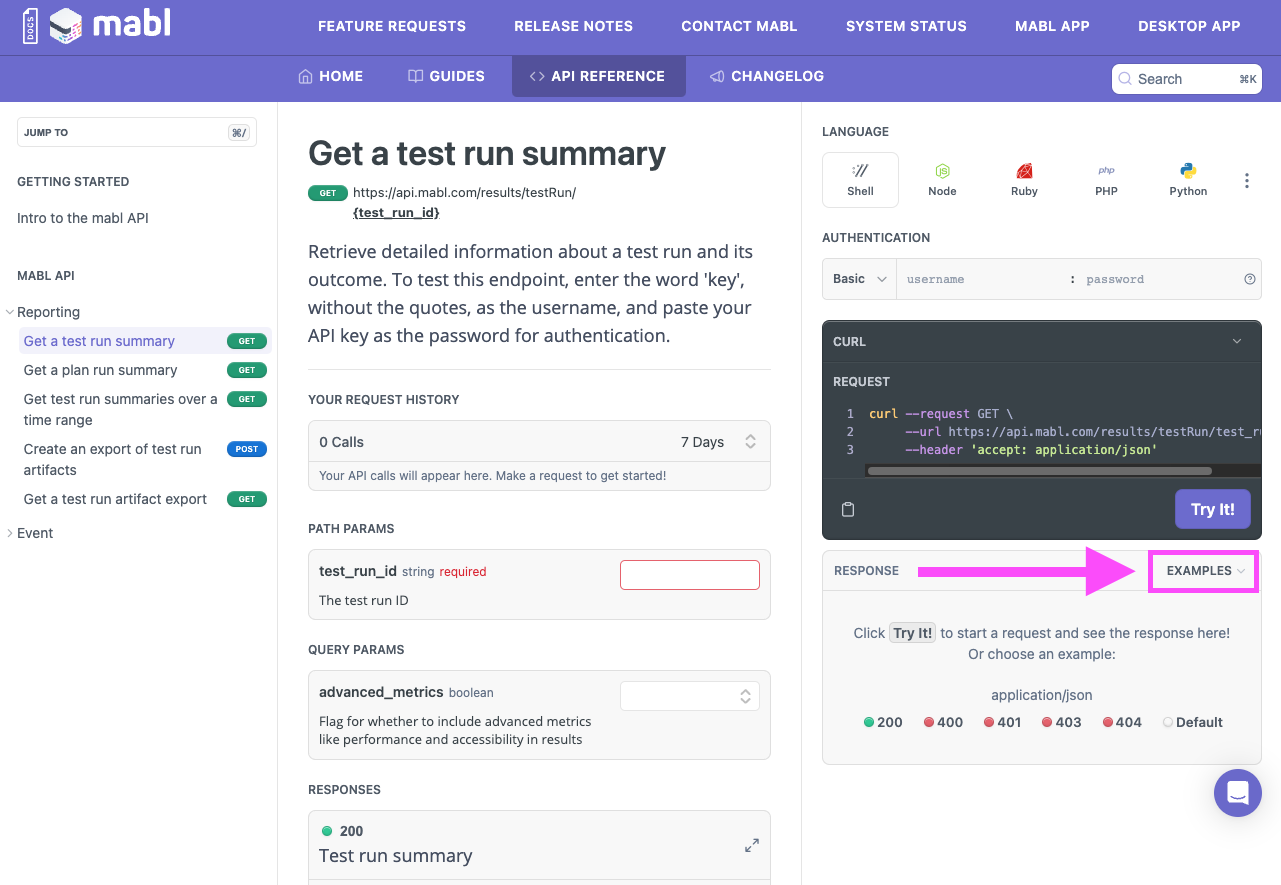Click the test_run_id input field
The width and height of the screenshot is (1281, 885).
click(690, 575)
